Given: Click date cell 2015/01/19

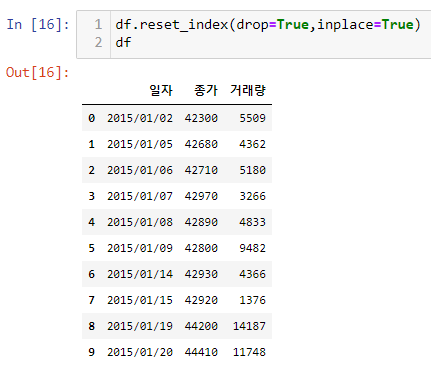Looking at the screenshot, I should pos(140,326).
